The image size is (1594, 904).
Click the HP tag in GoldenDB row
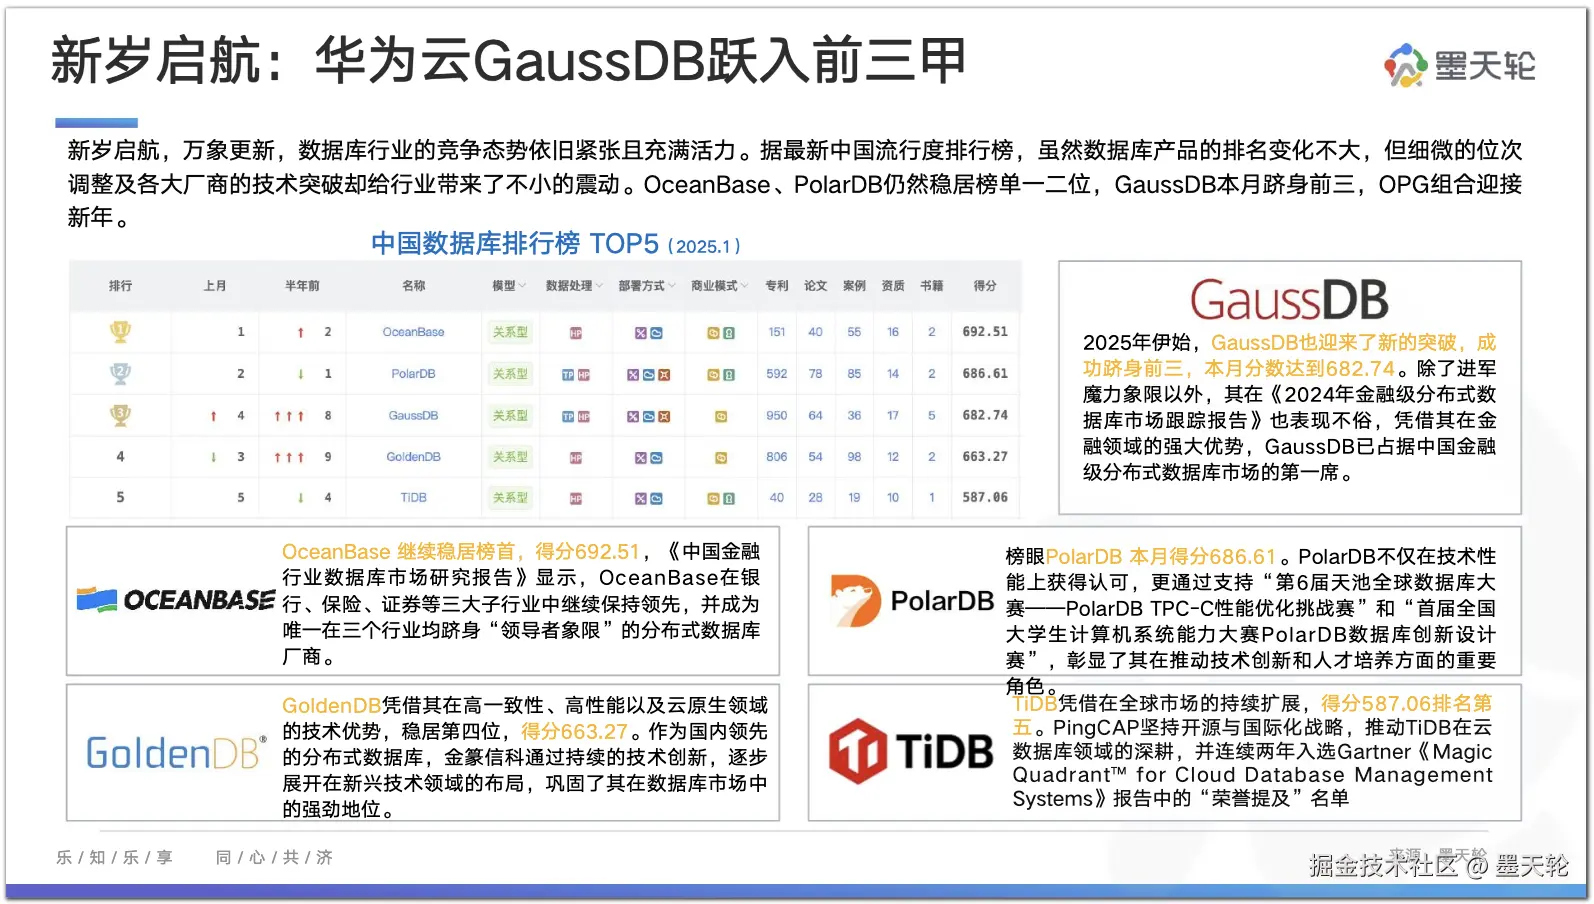tap(576, 457)
